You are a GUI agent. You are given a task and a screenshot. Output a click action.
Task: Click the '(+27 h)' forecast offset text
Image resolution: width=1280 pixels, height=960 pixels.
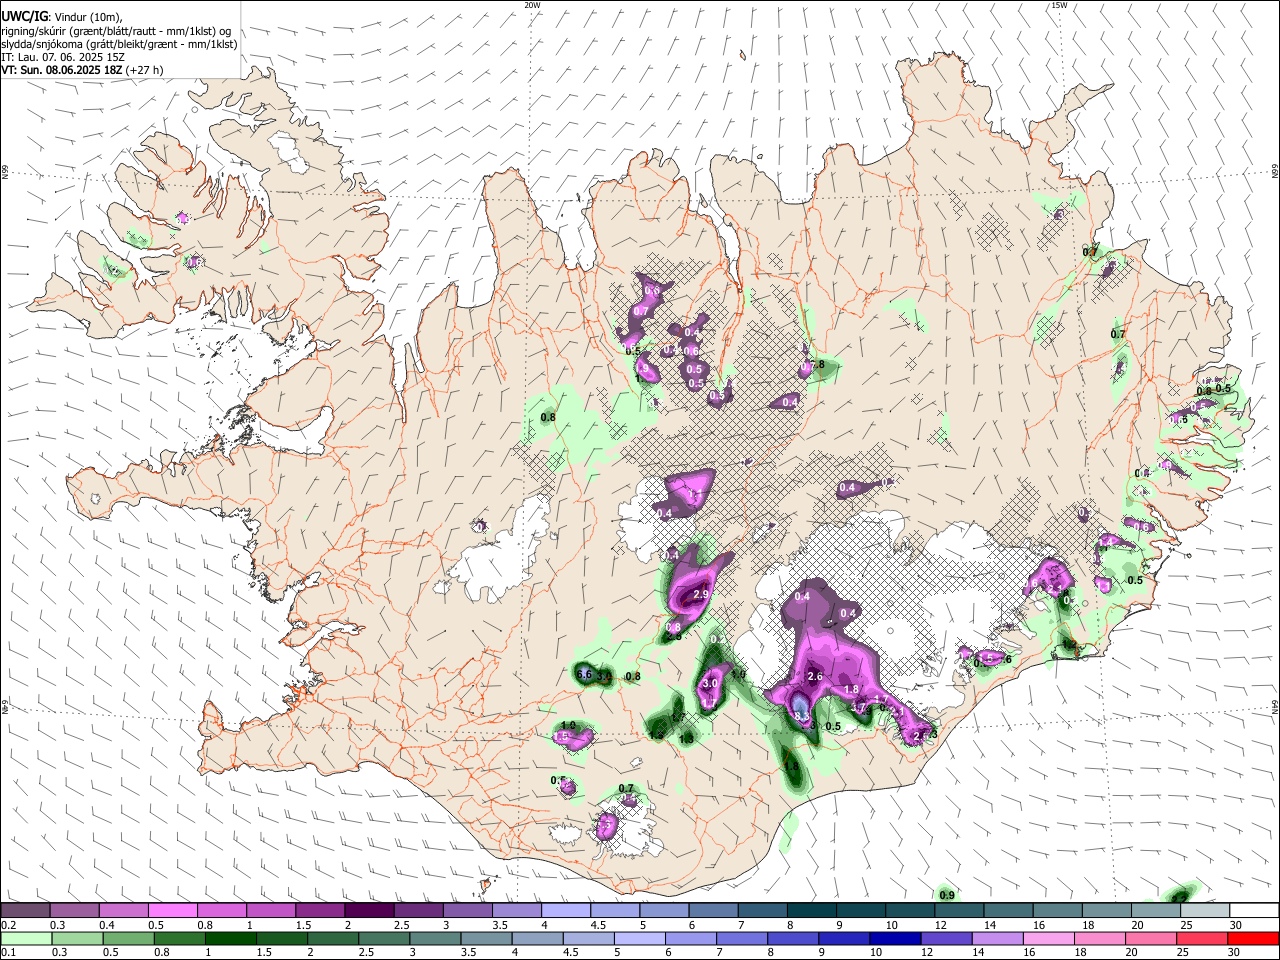tap(145, 70)
